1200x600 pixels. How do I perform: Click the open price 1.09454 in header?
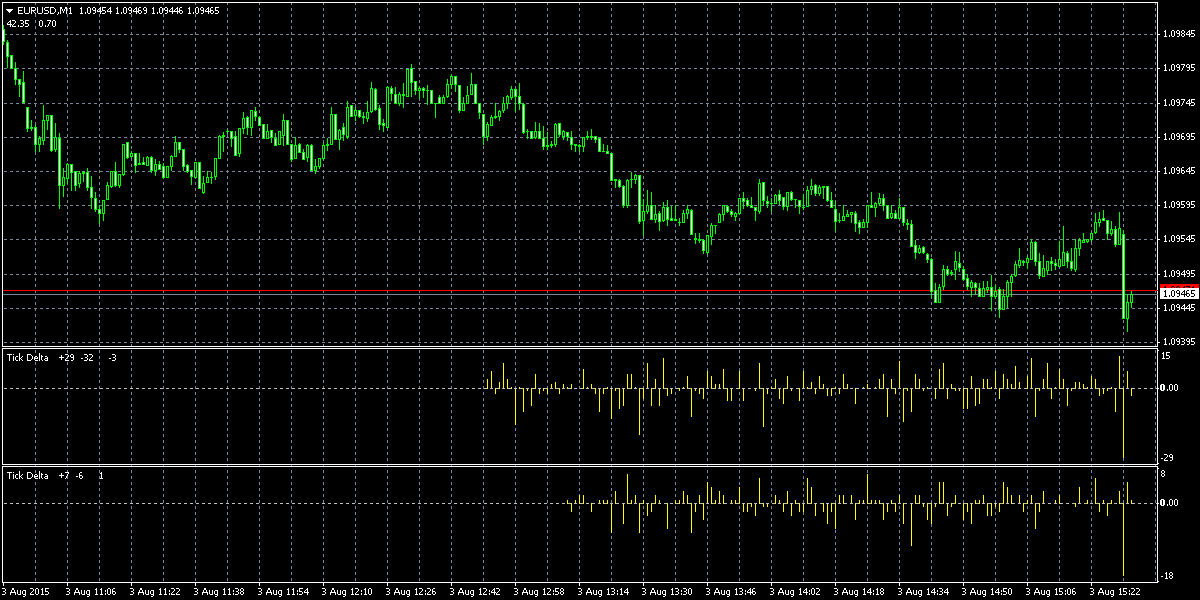coord(98,10)
